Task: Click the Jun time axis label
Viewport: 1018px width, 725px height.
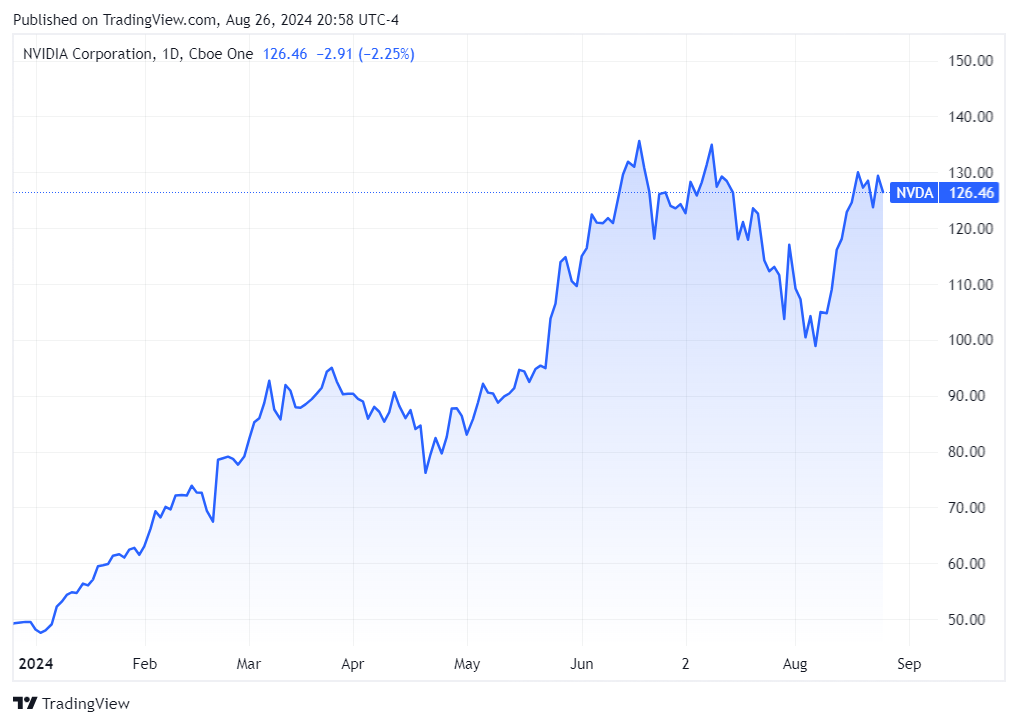Action: click(582, 664)
